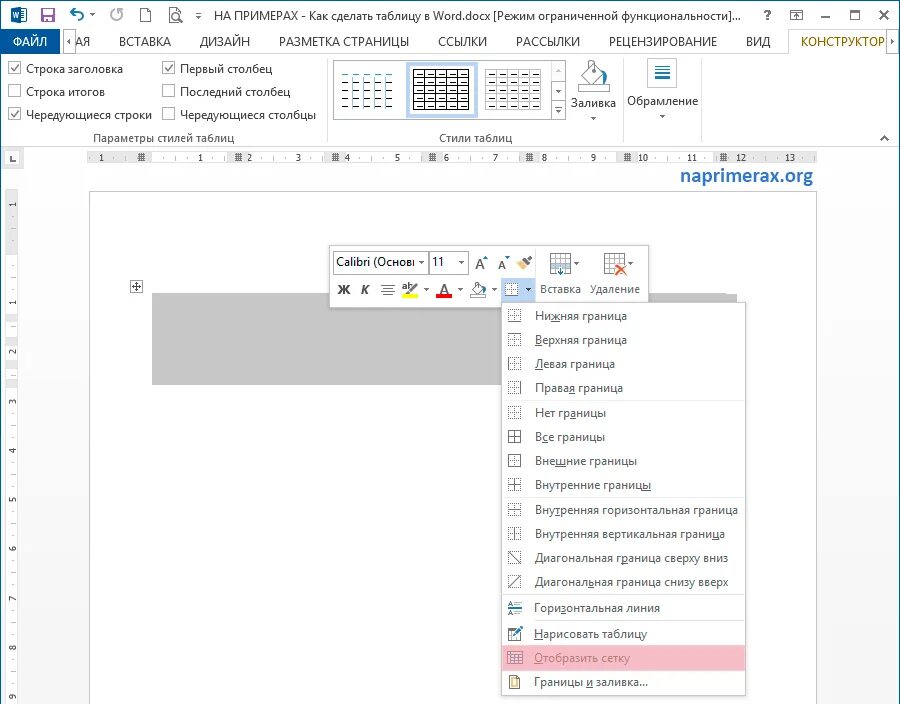Enable Чередующиеся столбцы checkbox
The width and height of the screenshot is (900, 704).
click(168, 114)
